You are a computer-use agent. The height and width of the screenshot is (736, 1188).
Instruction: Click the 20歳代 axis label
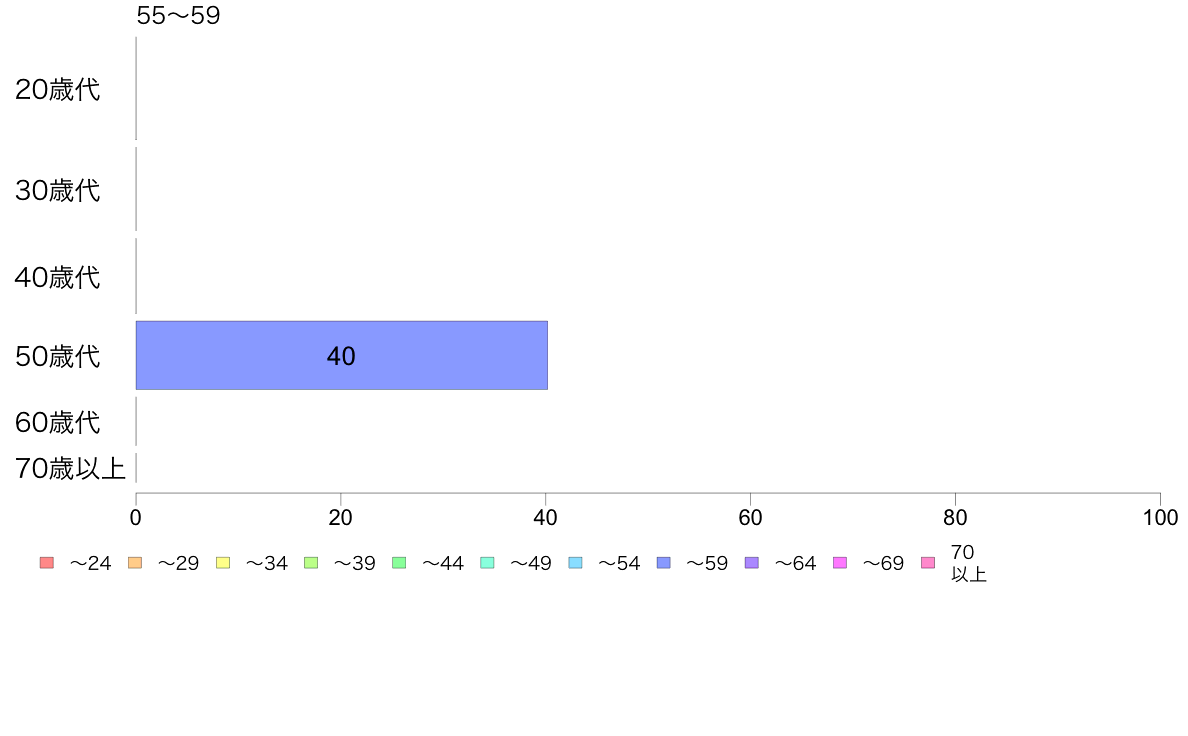[x=58, y=89]
